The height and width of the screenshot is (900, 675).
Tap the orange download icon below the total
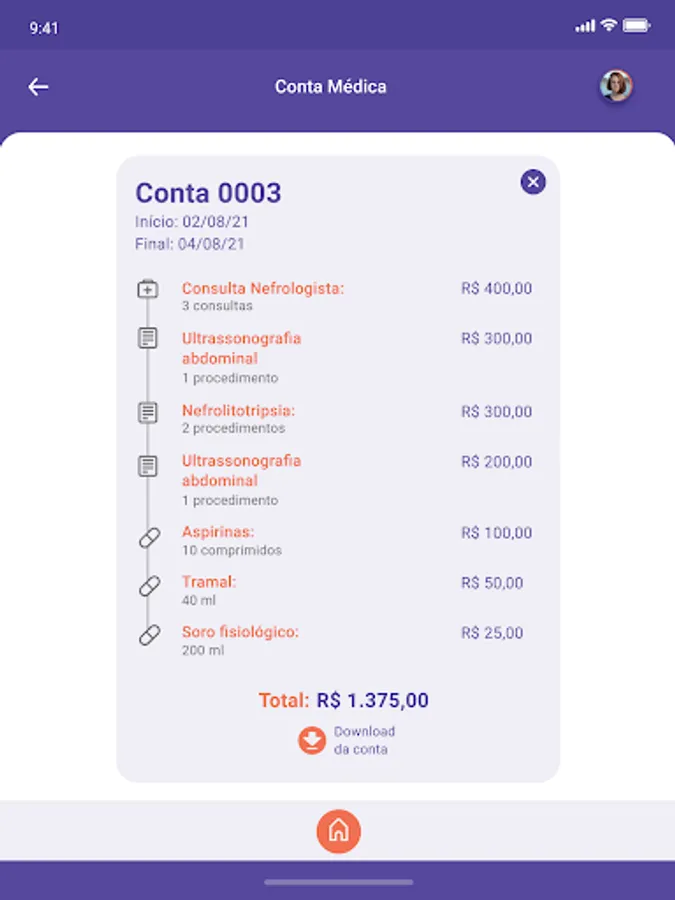pyautogui.click(x=310, y=740)
